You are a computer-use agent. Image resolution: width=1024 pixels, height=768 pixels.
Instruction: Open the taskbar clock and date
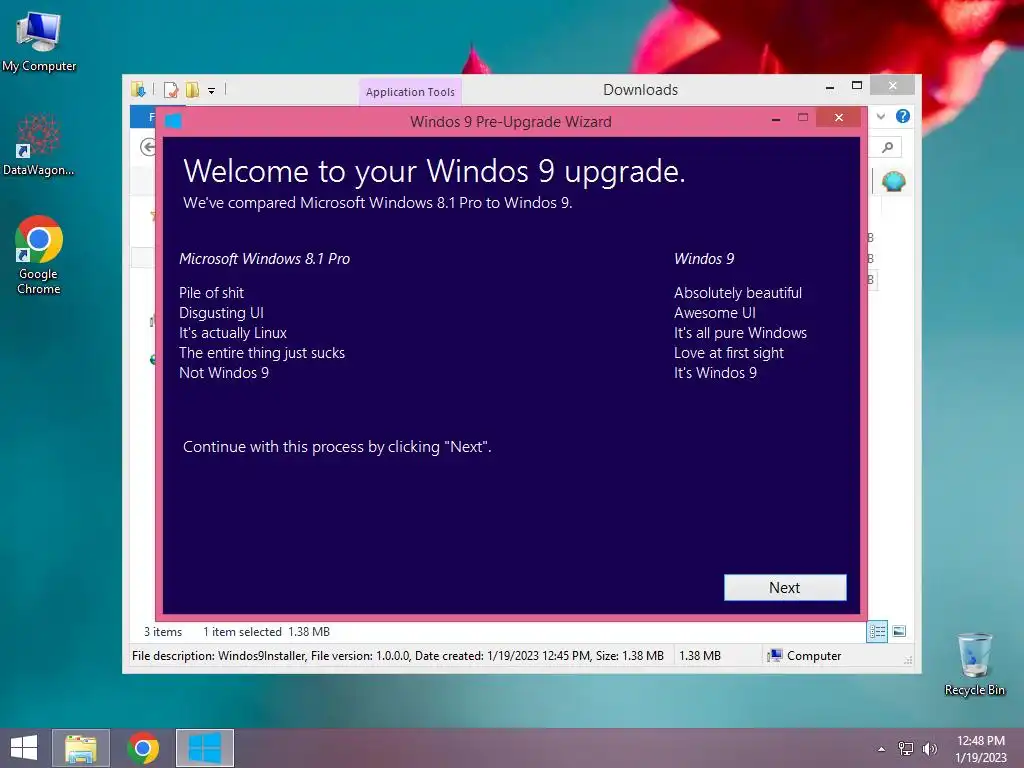(x=981, y=749)
